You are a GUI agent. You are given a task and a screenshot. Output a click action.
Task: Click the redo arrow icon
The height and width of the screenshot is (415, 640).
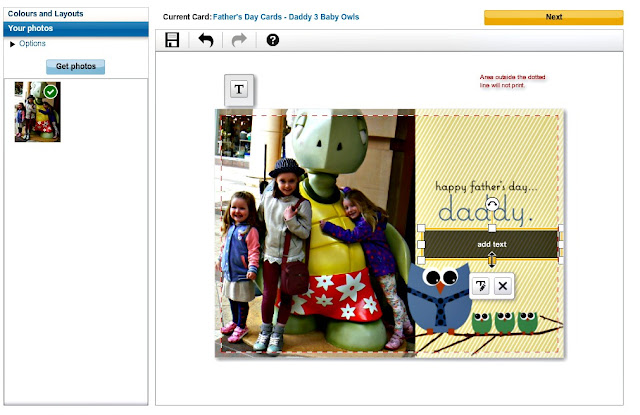pos(239,40)
